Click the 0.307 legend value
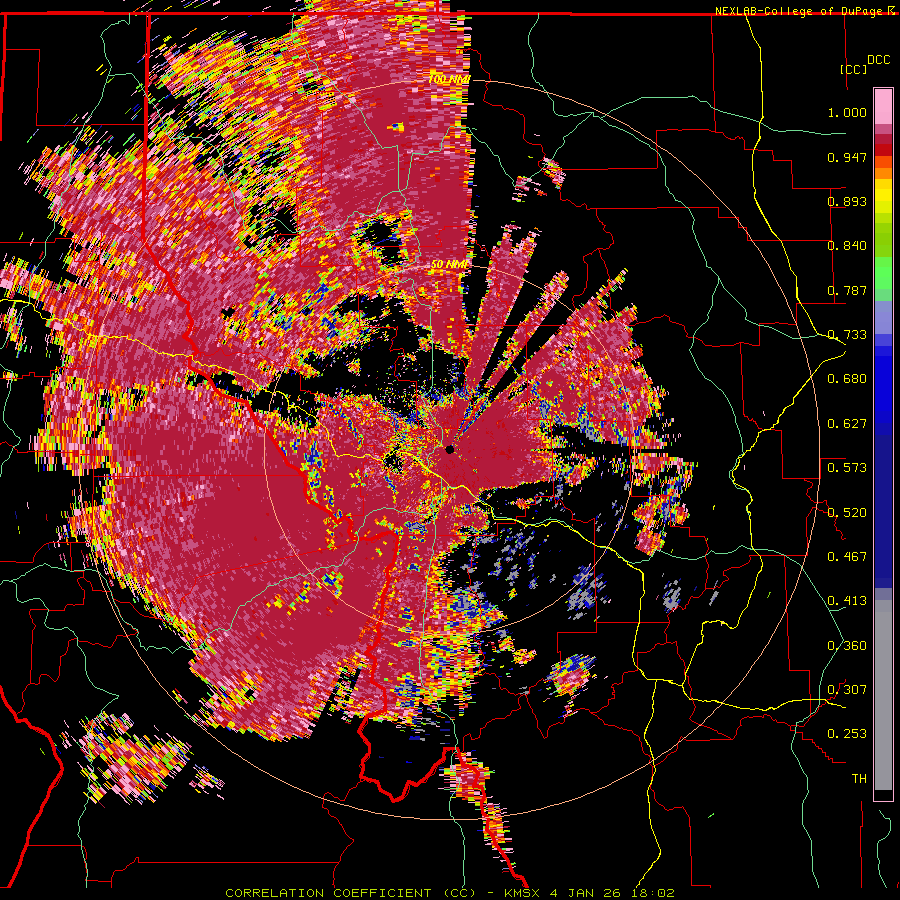Screen dimensions: 900x900 click(x=847, y=690)
